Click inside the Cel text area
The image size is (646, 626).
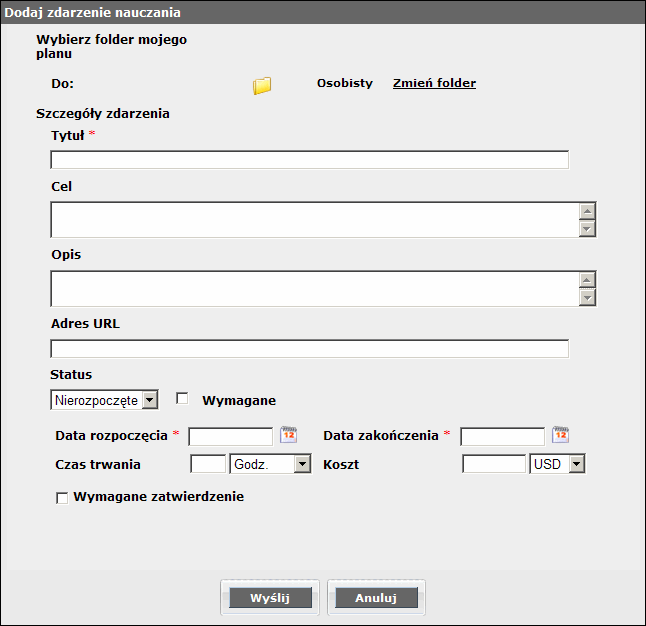(x=314, y=220)
